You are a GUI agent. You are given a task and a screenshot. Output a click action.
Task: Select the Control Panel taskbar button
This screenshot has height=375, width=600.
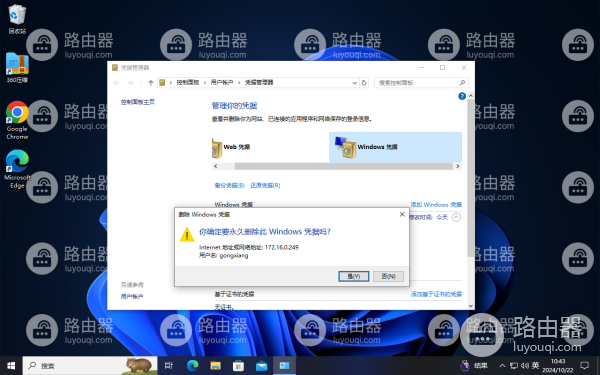click(x=284, y=366)
